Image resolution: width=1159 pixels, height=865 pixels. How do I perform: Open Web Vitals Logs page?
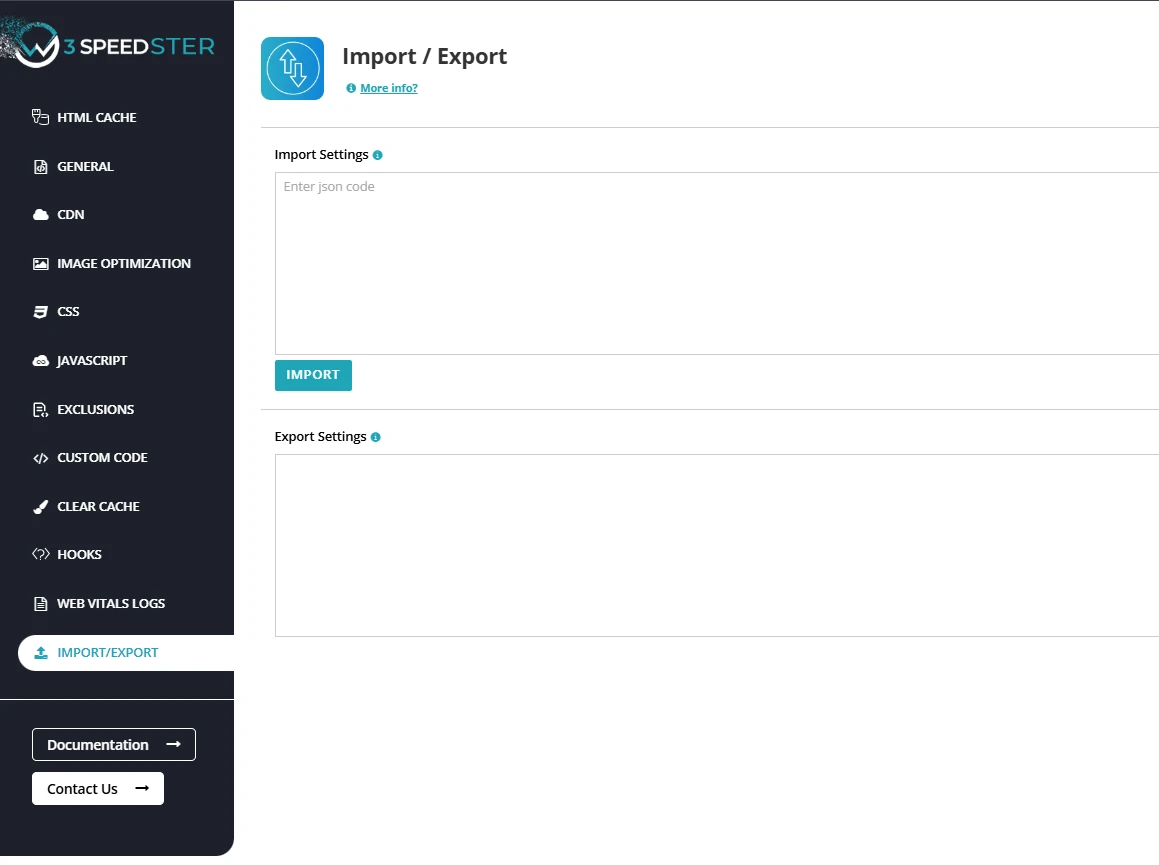(x=110, y=604)
